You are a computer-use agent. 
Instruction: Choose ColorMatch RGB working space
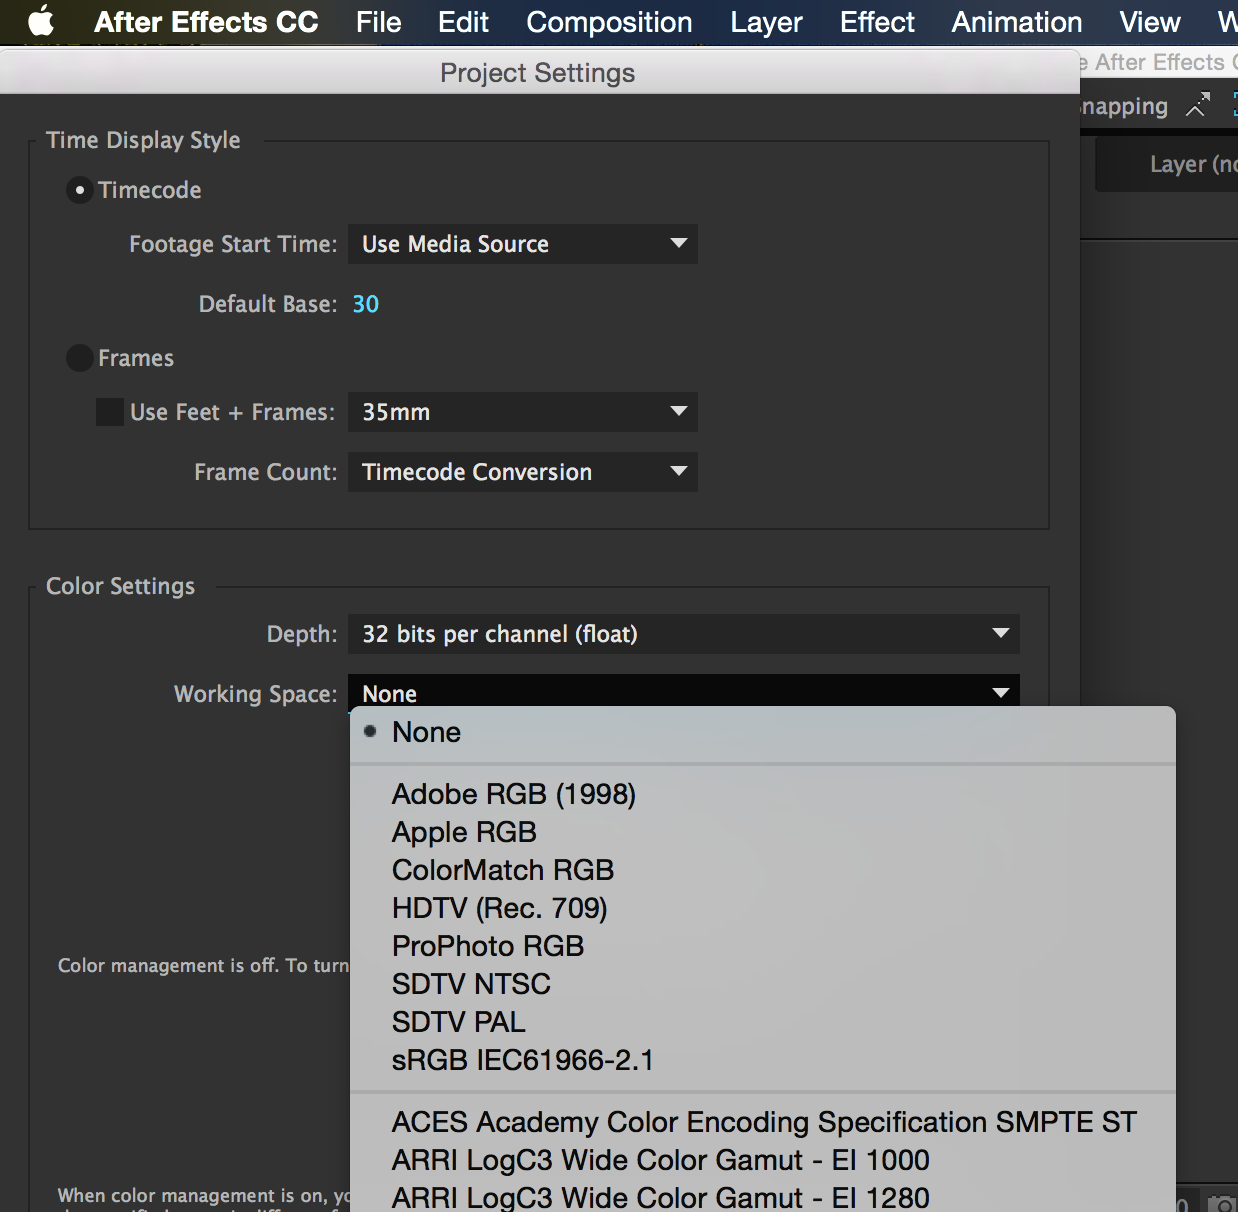tap(763, 870)
